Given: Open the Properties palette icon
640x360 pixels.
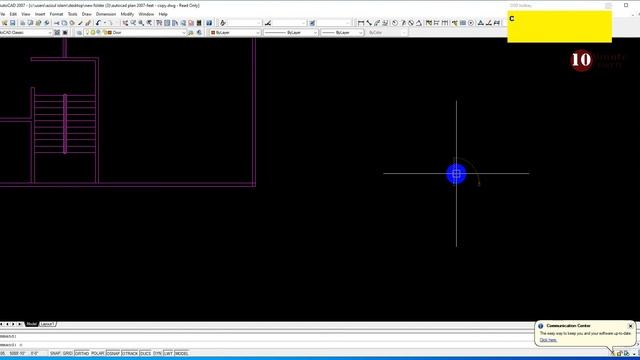Looking at the screenshot, I should [x=159, y=23].
